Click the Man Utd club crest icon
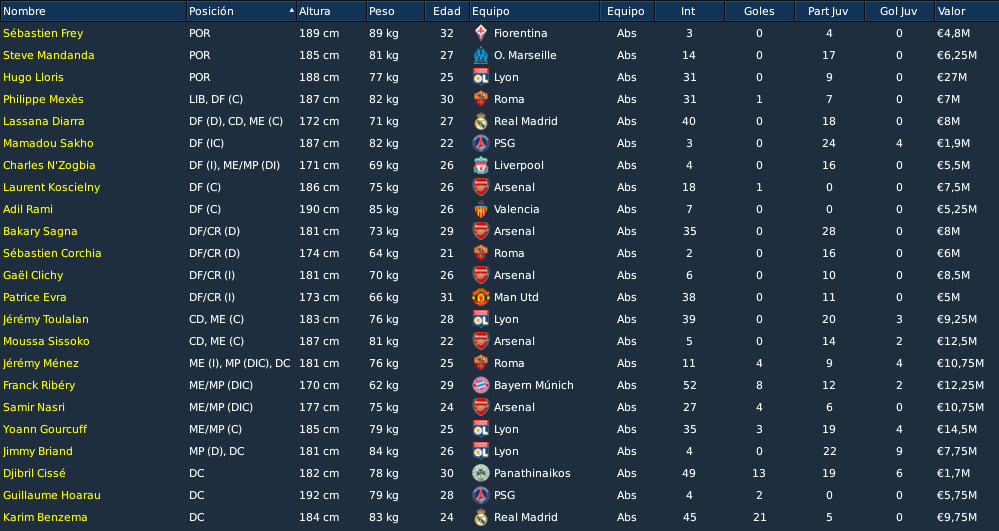999x531 pixels. pyautogui.click(x=481, y=298)
